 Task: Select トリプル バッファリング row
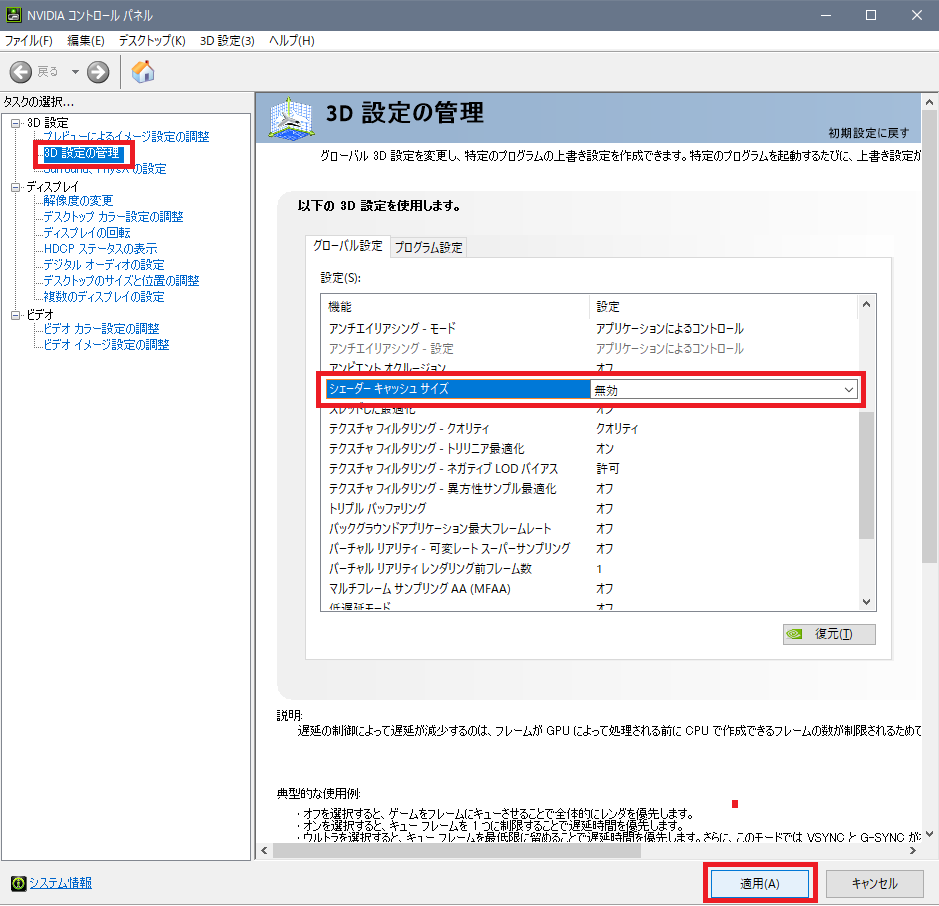point(590,509)
